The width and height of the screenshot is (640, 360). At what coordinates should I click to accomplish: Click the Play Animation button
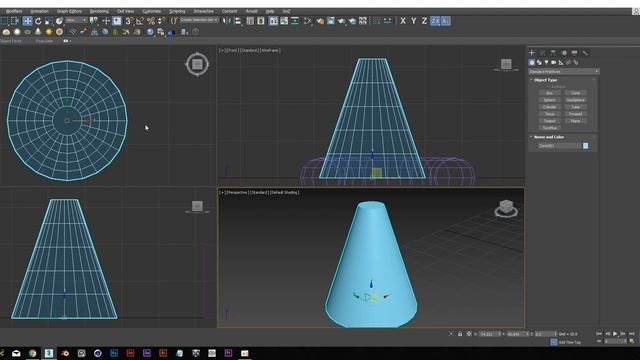(615, 334)
